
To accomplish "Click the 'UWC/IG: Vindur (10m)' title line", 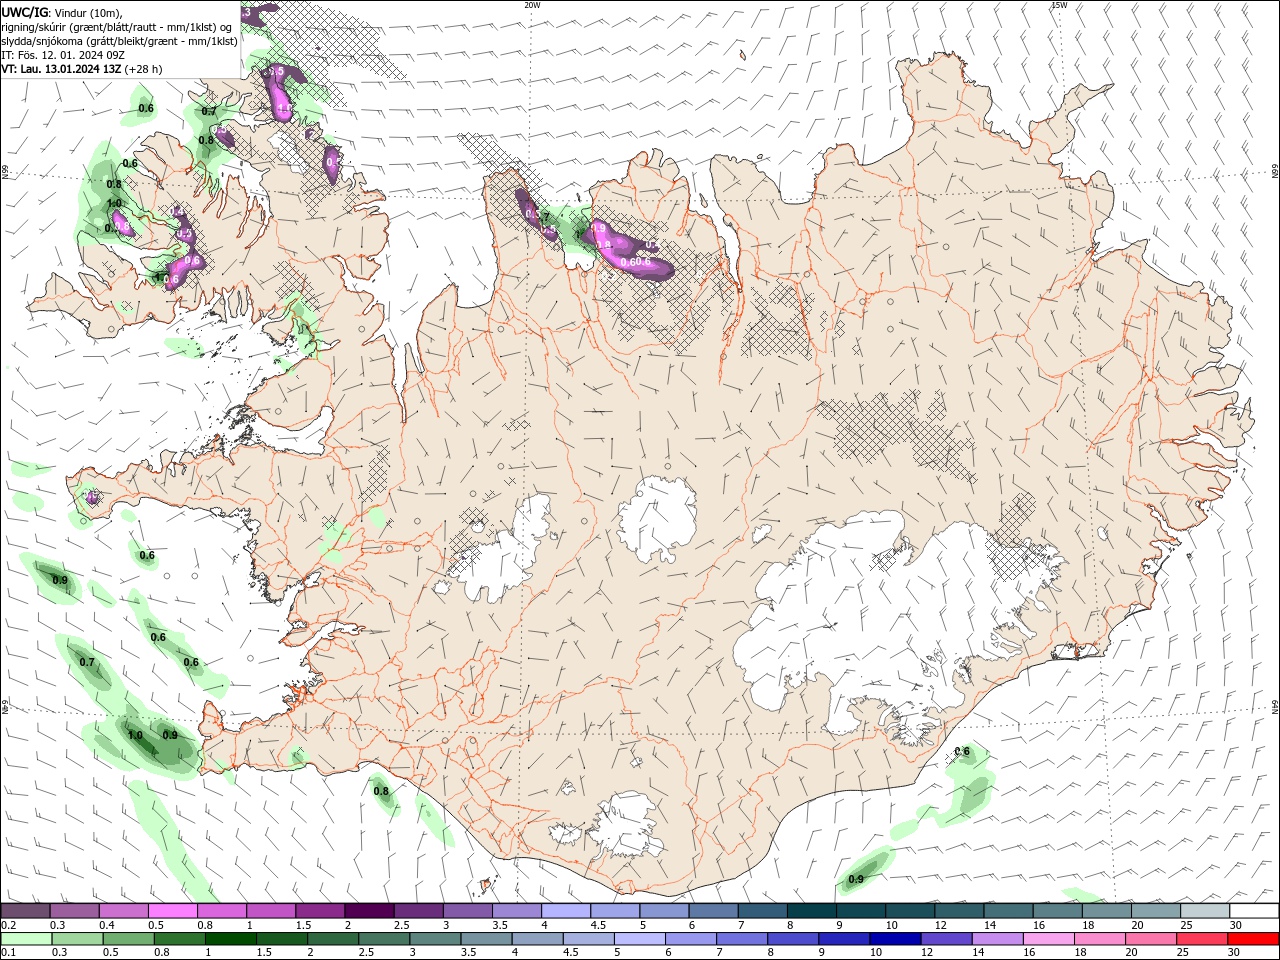I will pos(62,12).
